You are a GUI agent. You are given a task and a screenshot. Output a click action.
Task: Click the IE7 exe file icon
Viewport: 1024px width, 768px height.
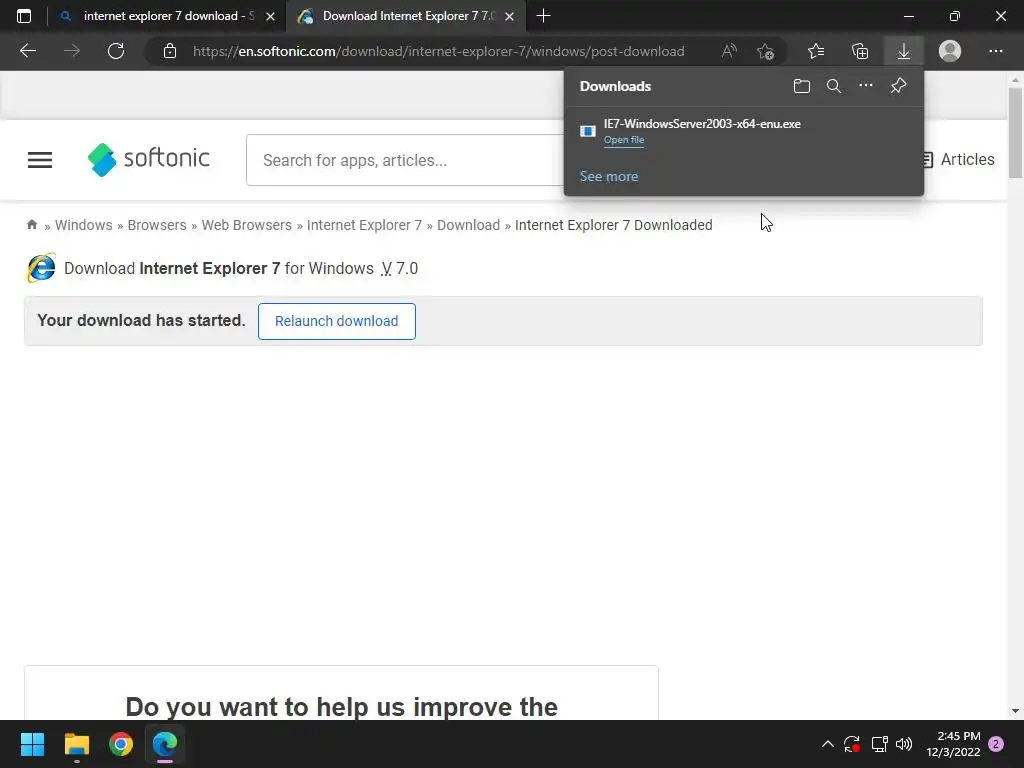(587, 131)
